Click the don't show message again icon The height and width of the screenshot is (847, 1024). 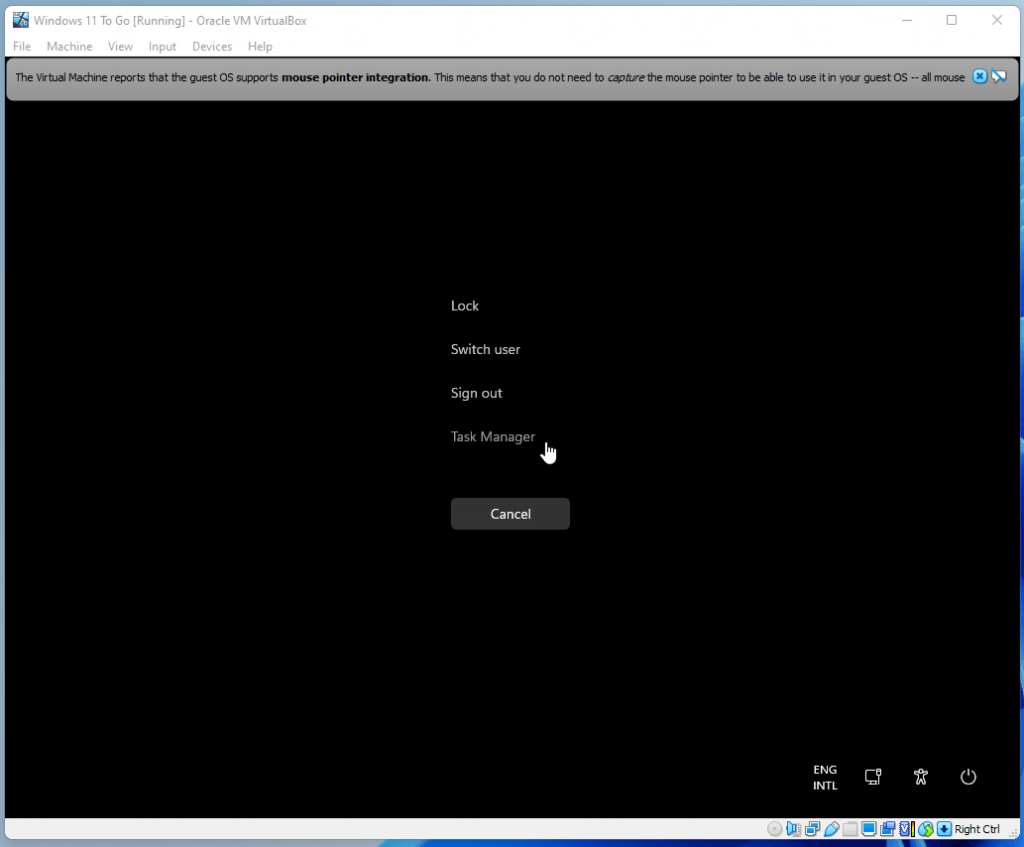[x=998, y=77]
